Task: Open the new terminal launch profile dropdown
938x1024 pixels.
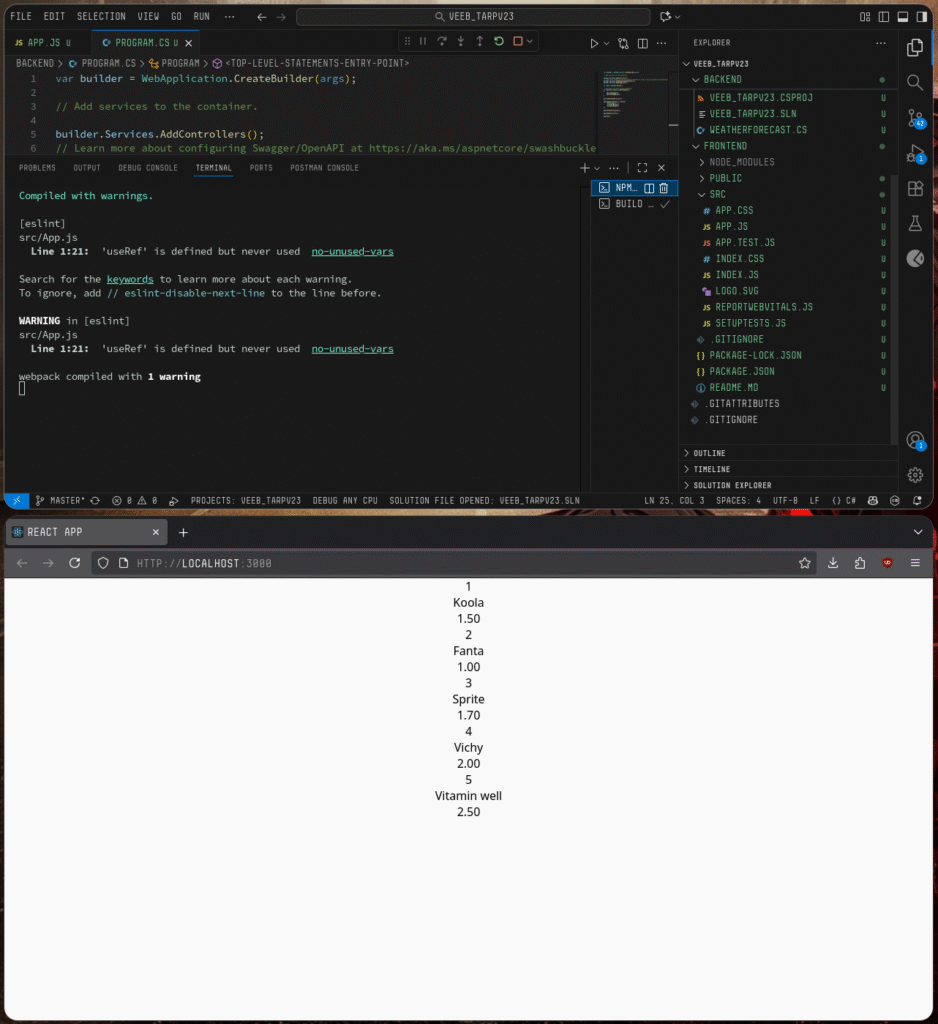Action: (597, 168)
